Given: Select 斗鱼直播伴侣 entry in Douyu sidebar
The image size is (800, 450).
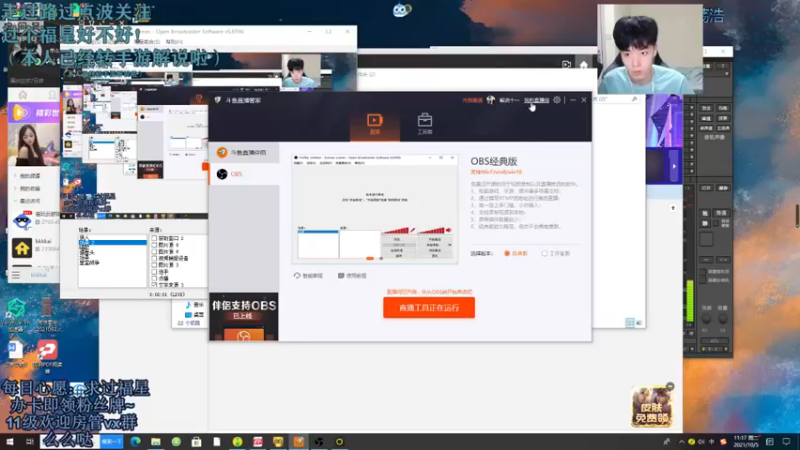Looking at the screenshot, I should coord(244,153).
